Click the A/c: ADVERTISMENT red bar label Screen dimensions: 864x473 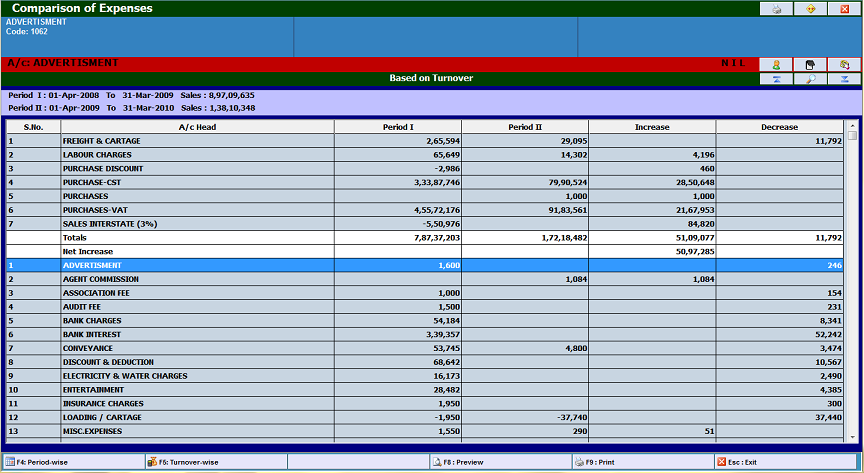pyautogui.click(x=63, y=63)
